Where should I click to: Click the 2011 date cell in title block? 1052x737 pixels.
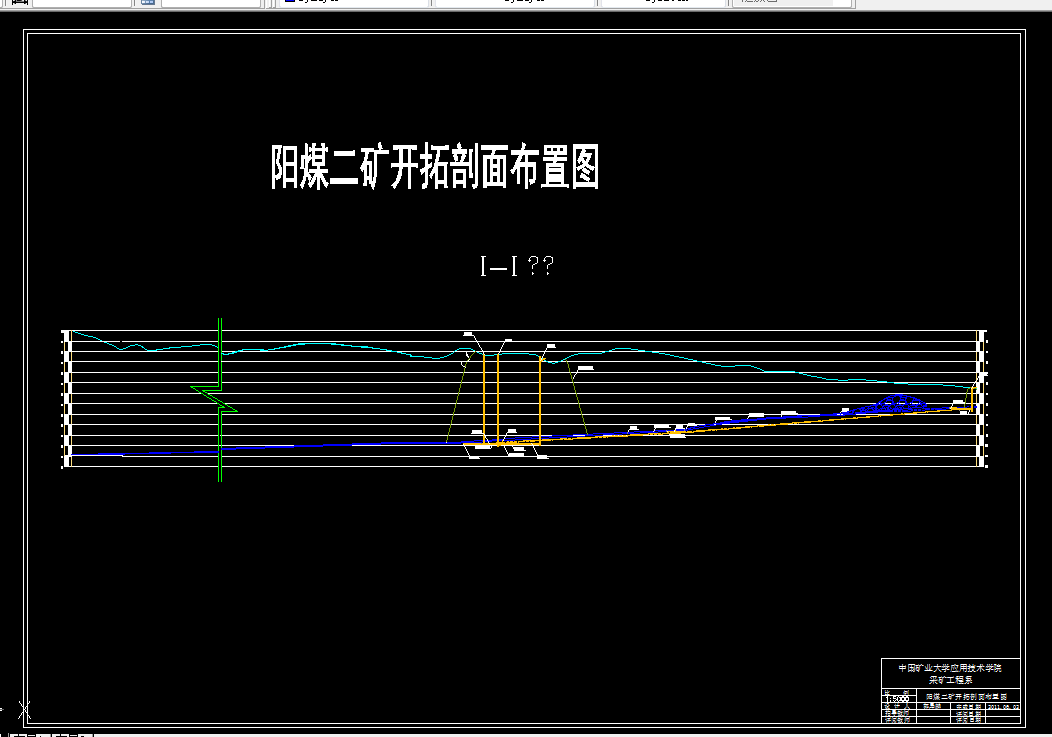pos(1003,707)
